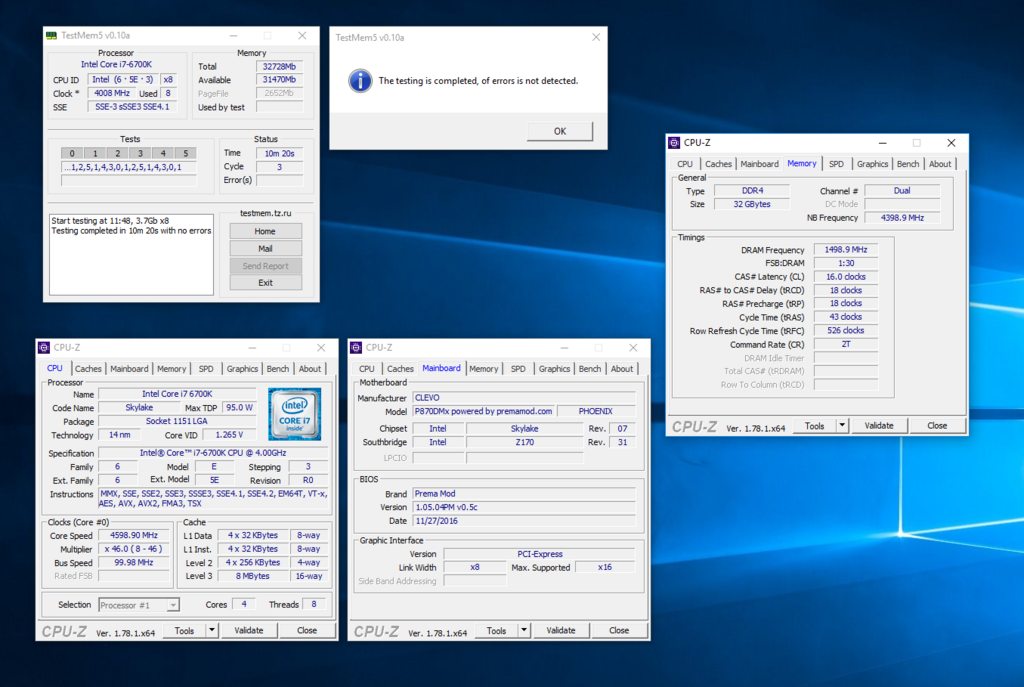Click the Row Refresh Cycle Time 526 clocks value

846,330
